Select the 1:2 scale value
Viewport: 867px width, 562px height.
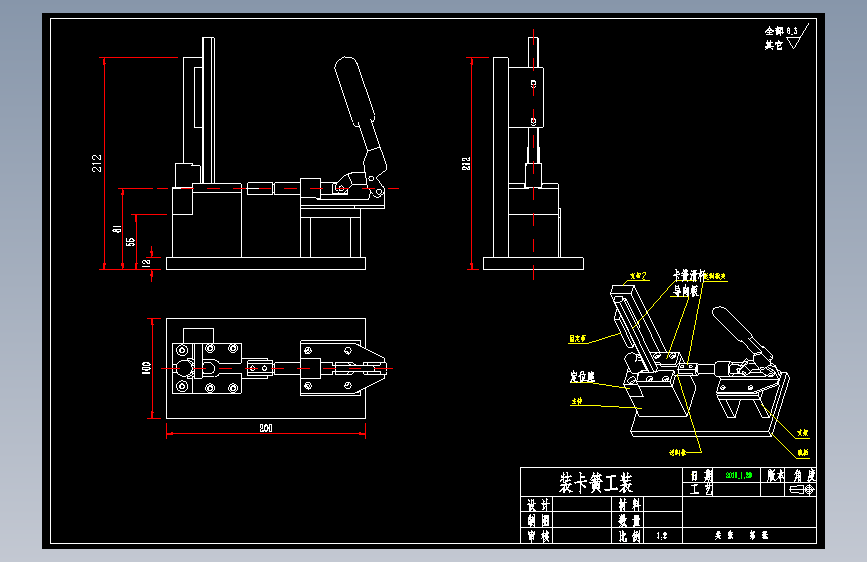click(662, 536)
